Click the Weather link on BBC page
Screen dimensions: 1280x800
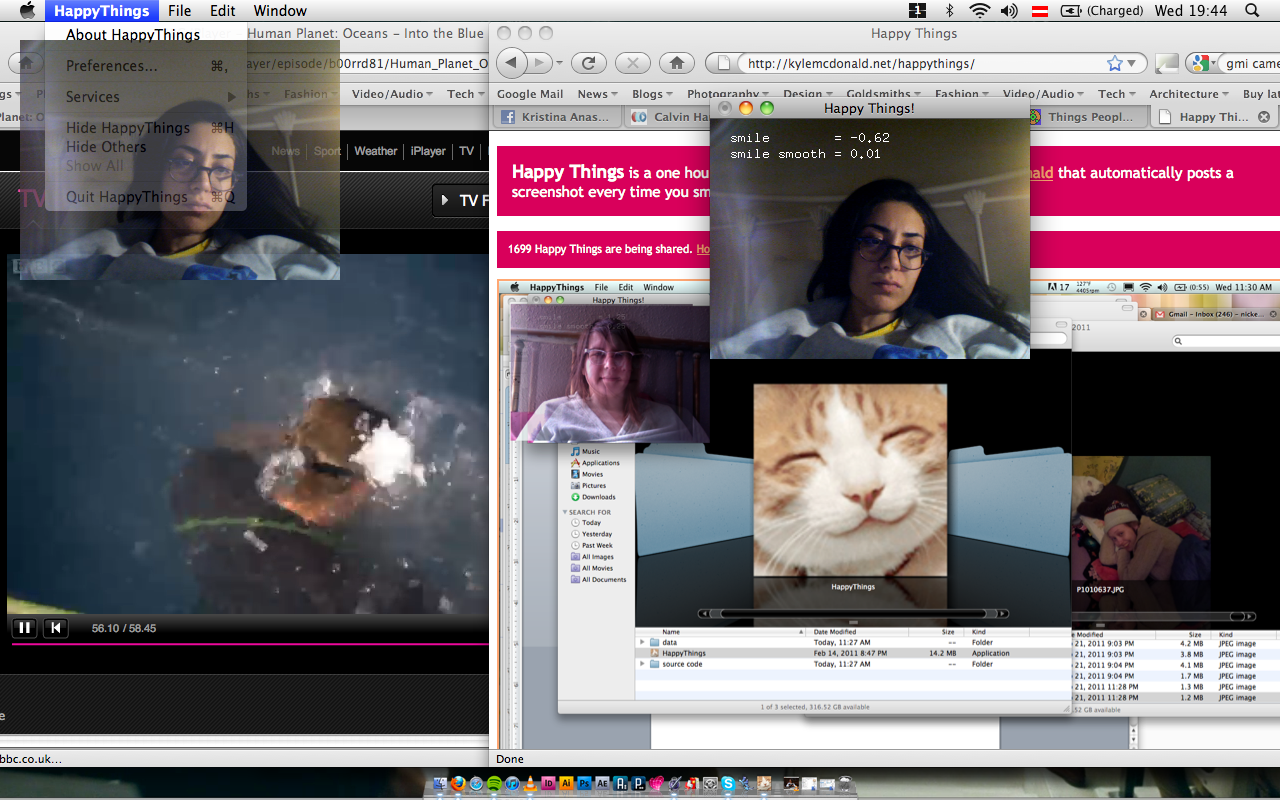coord(375,151)
